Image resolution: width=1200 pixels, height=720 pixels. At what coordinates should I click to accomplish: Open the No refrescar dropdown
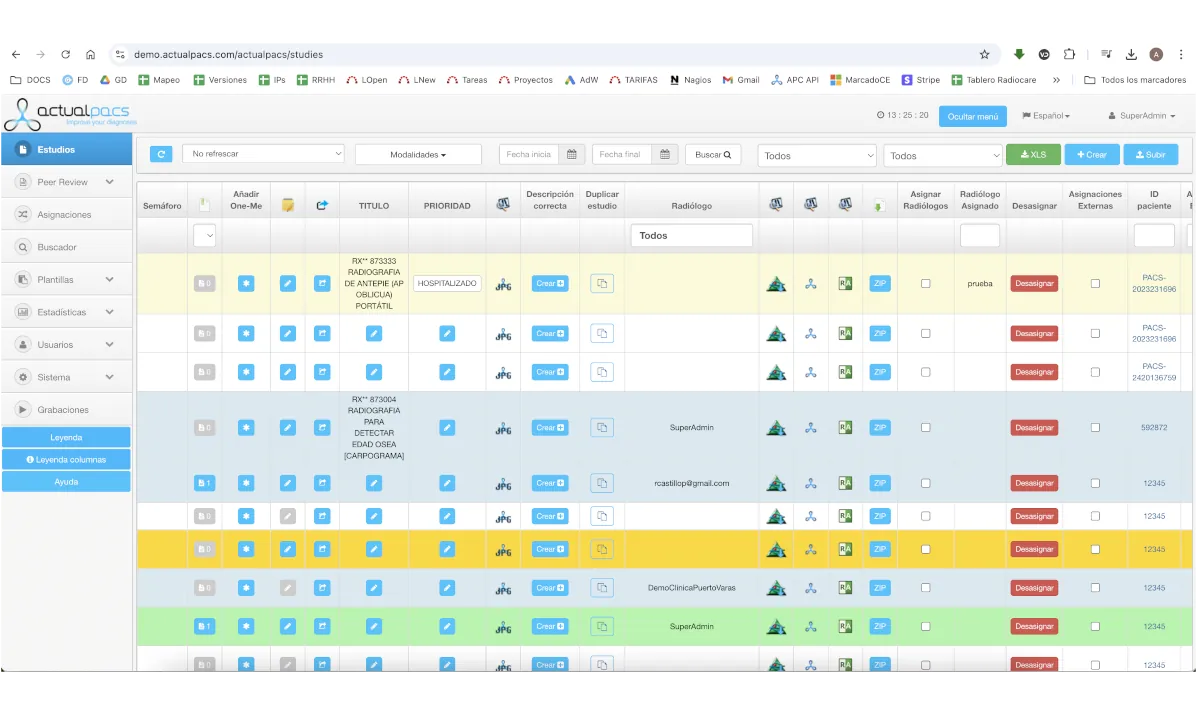pos(264,154)
